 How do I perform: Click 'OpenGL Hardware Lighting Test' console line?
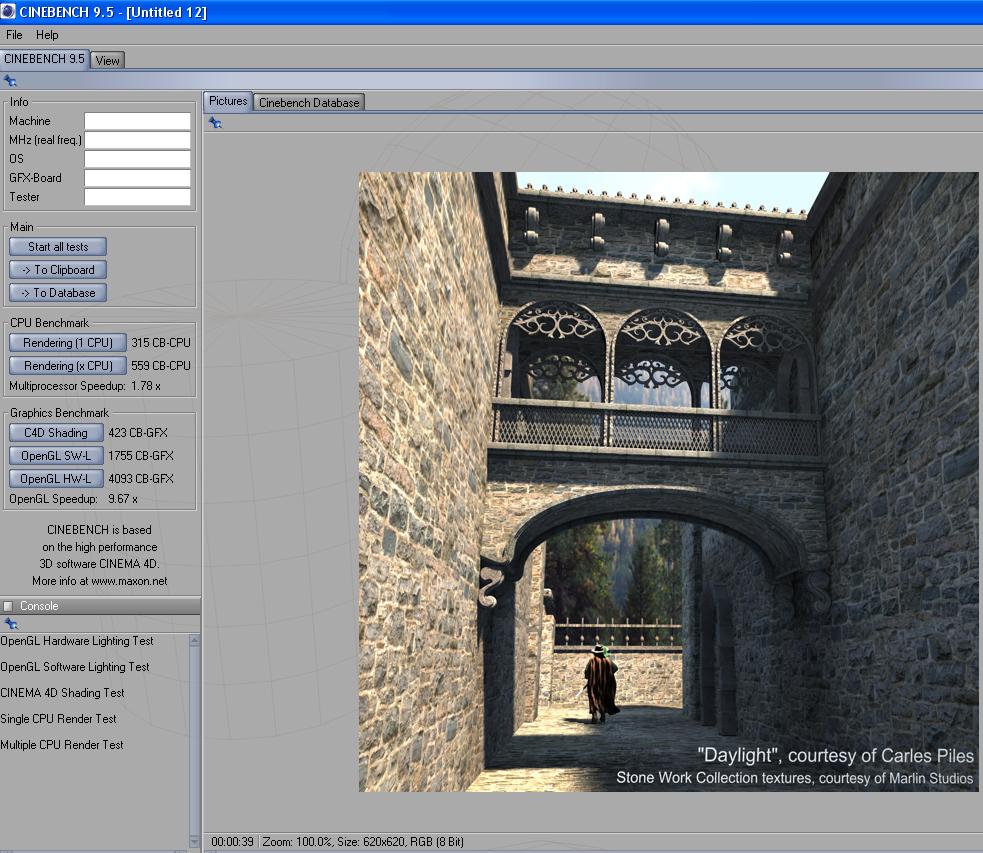76,641
